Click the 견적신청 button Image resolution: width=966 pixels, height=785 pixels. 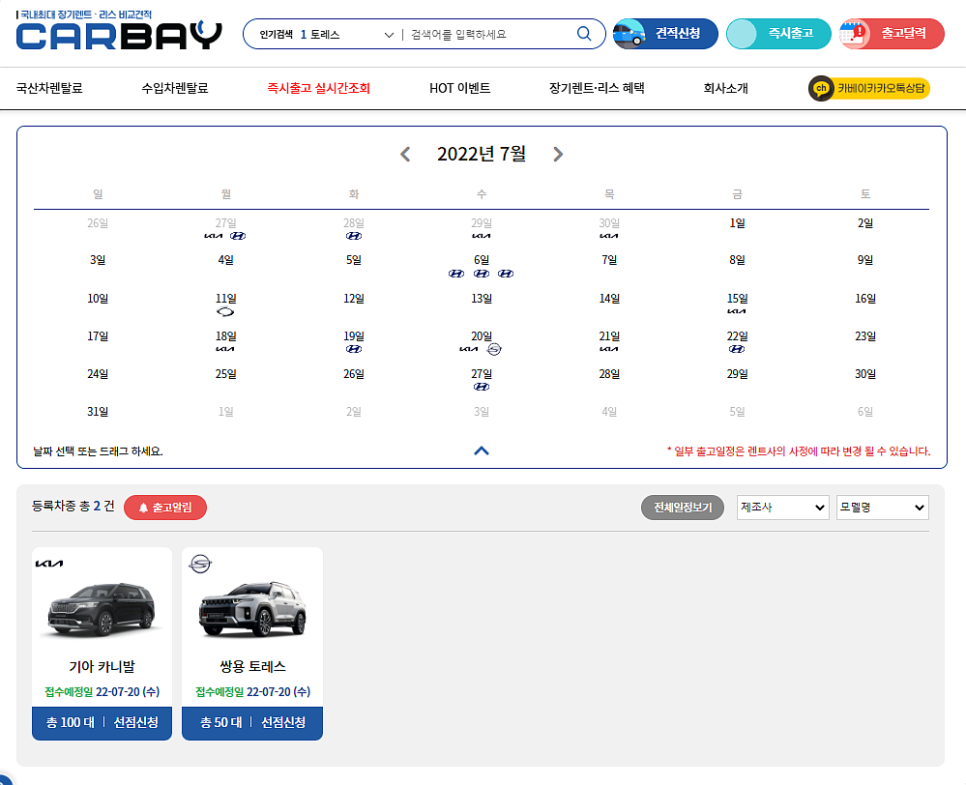click(x=665, y=33)
